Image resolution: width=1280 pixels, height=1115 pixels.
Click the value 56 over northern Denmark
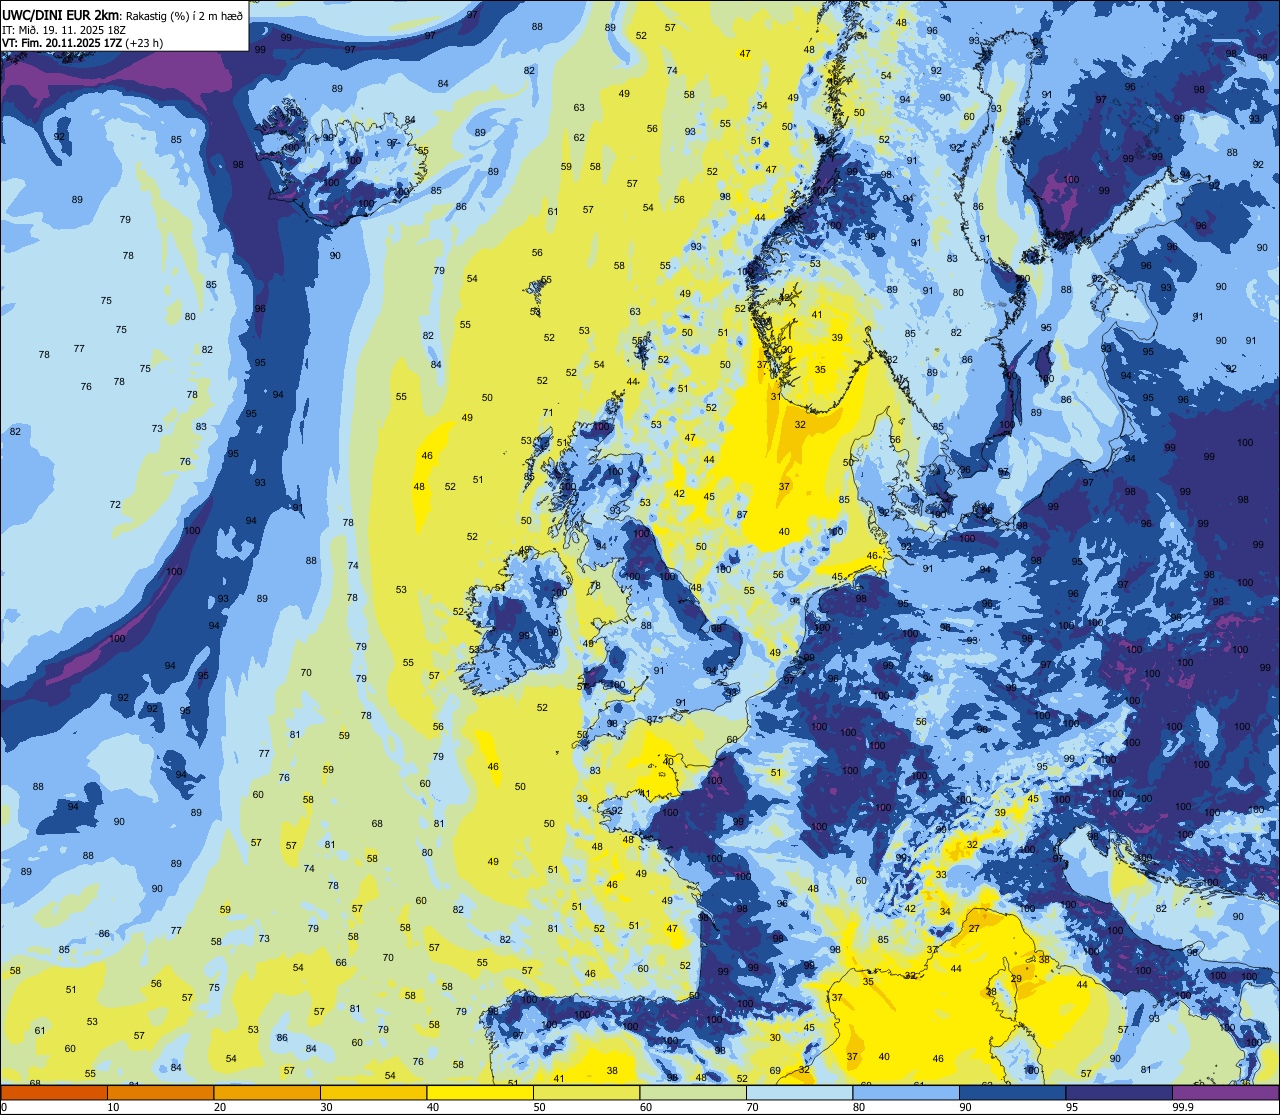coord(895,439)
